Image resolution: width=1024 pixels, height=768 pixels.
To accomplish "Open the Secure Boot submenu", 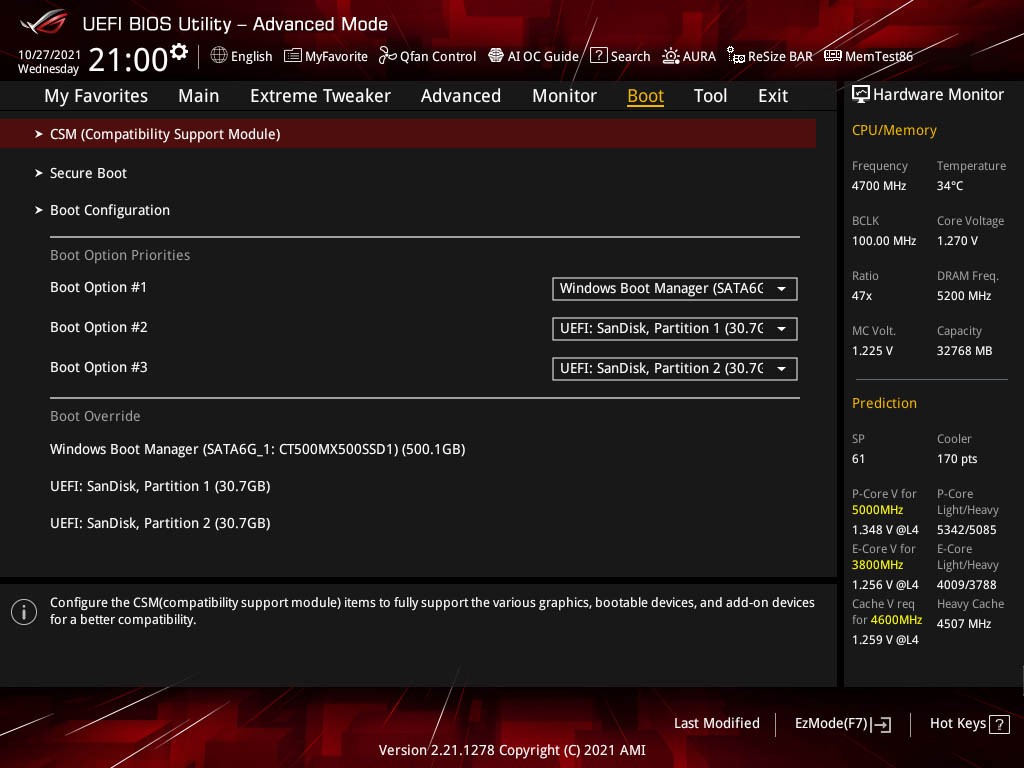I will tap(88, 173).
